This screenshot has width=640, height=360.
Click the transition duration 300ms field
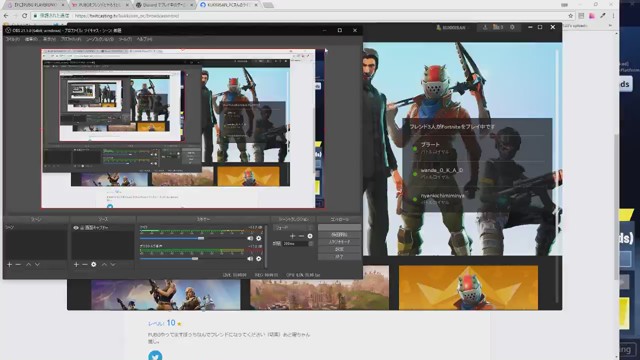tap(295, 244)
